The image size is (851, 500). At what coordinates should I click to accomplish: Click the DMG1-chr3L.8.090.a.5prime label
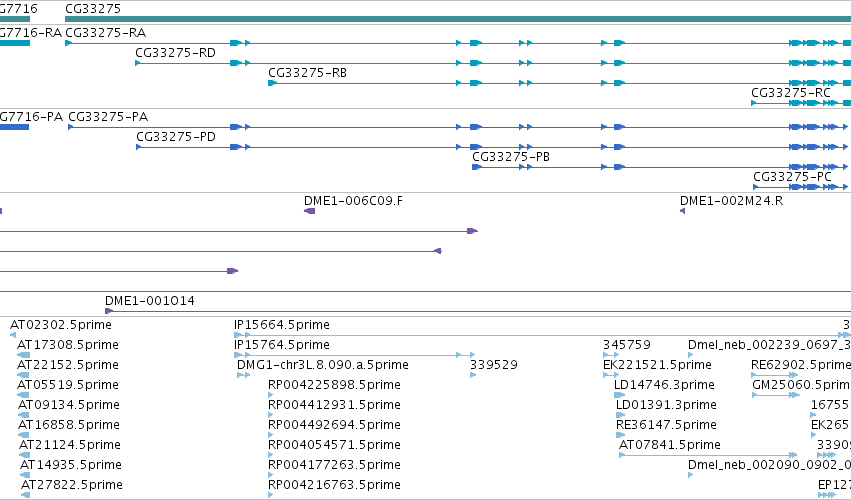[323, 365]
